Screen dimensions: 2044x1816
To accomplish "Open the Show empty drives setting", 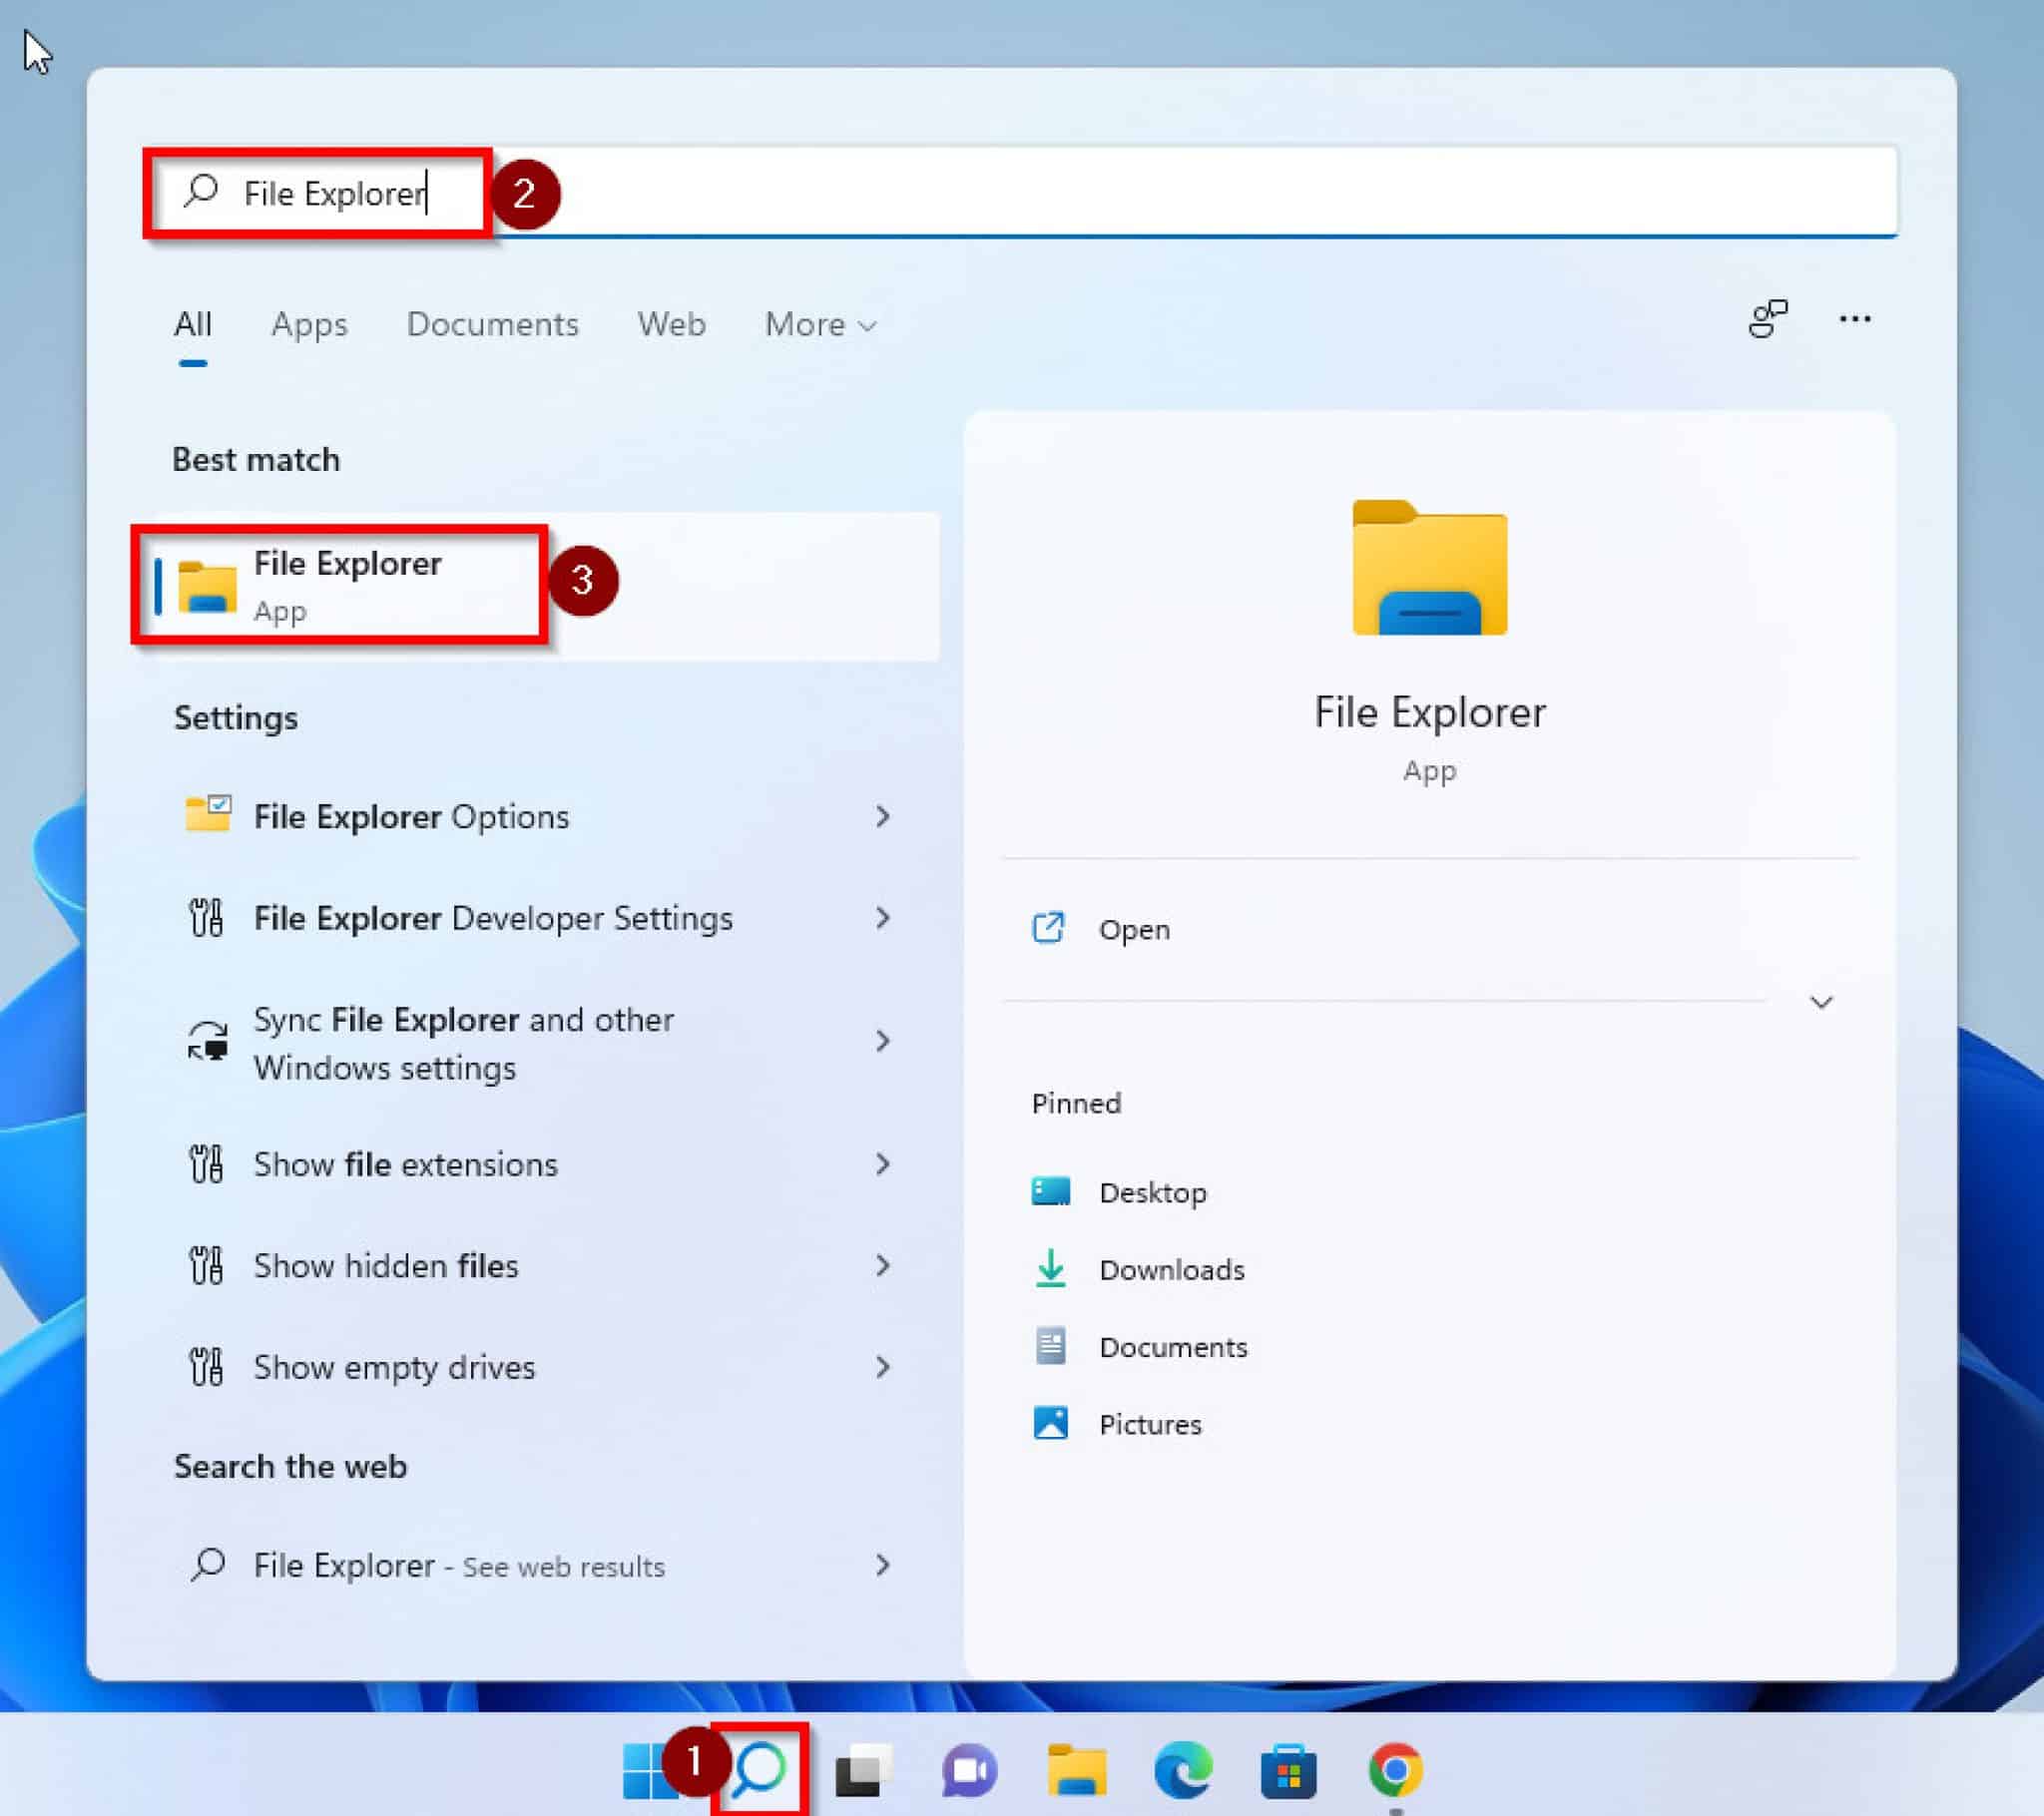I will tap(392, 1367).
